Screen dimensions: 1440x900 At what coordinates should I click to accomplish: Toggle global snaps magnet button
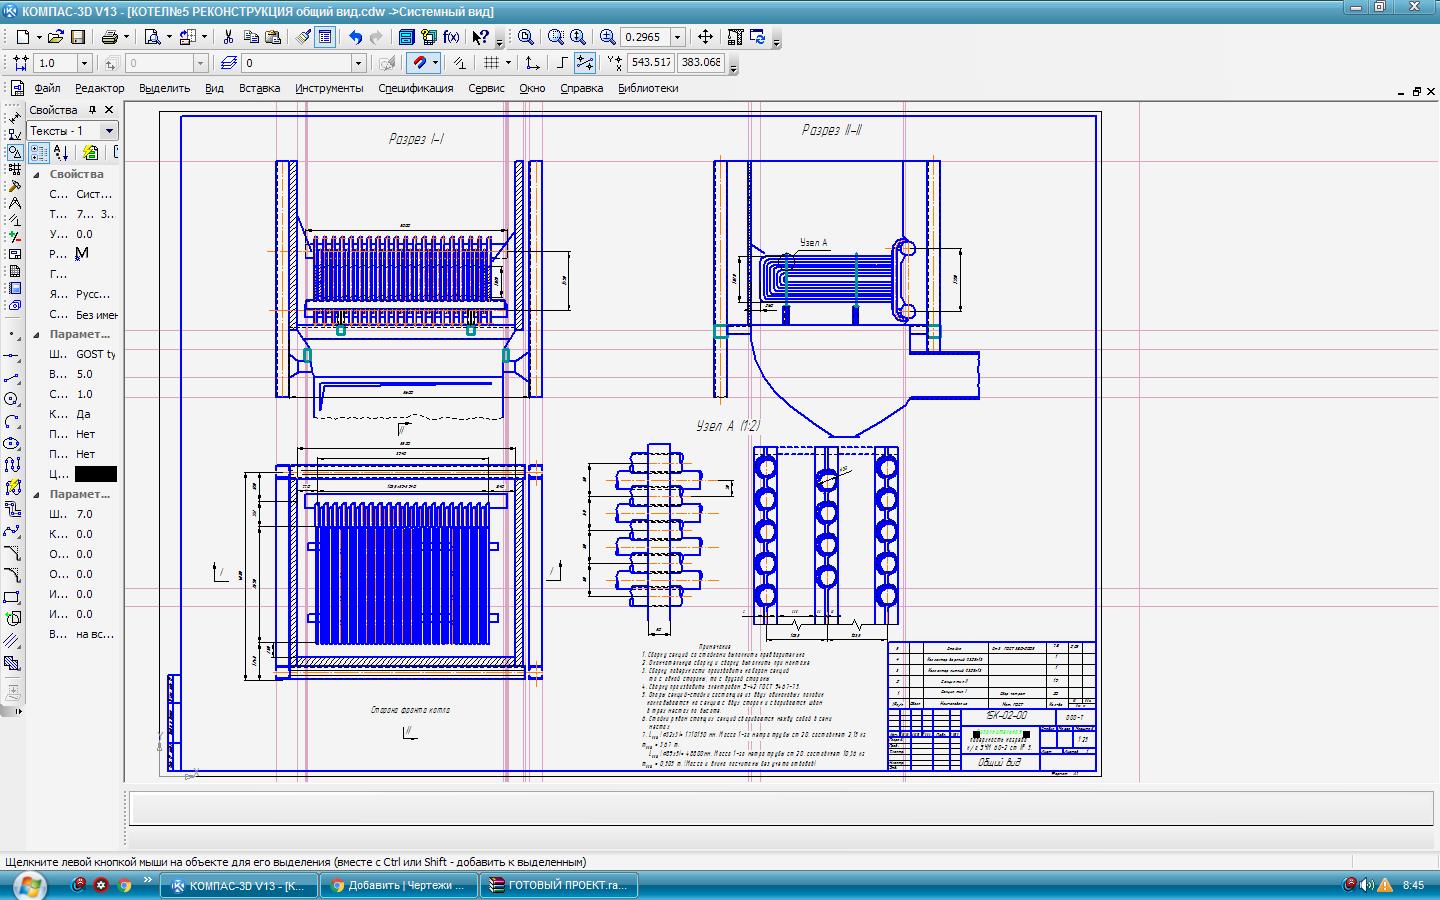coord(420,63)
